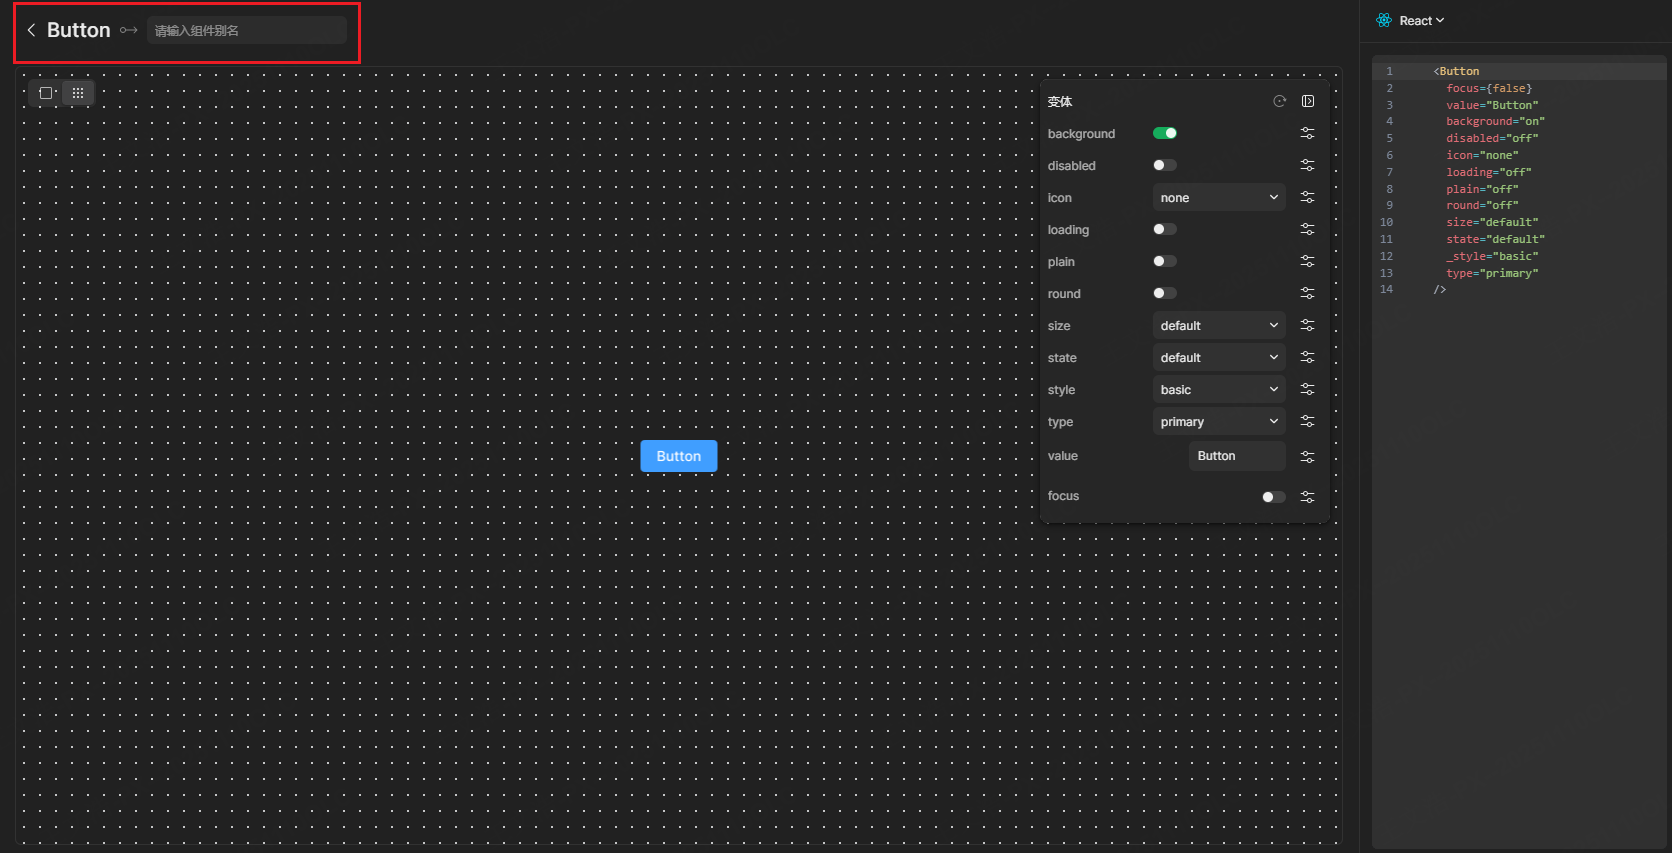Open settings sliders icon for icon row
1672x853 pixels.
click(x=1307, y=197)
